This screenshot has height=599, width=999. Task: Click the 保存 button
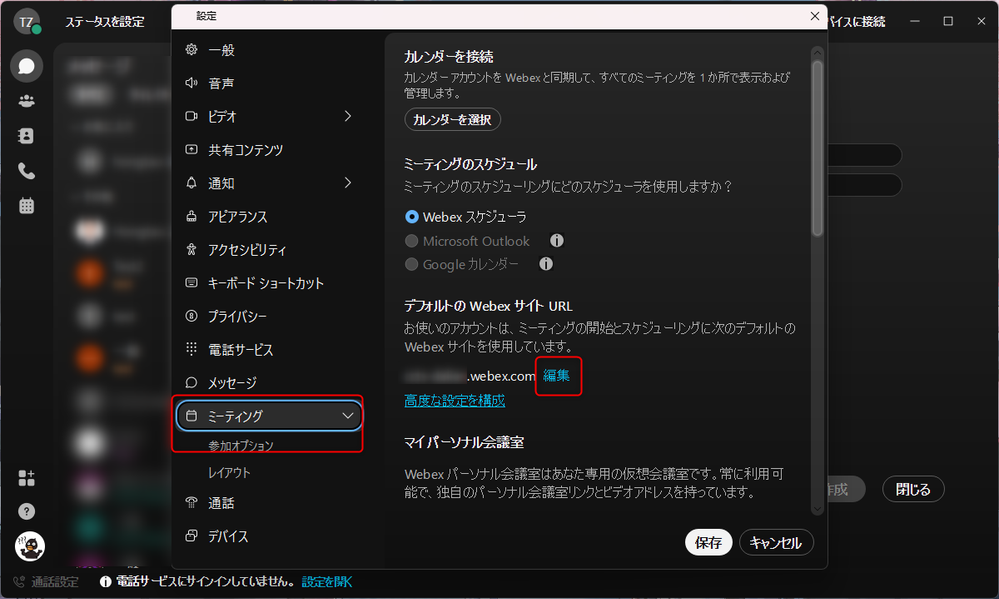[x=708, y=542]
